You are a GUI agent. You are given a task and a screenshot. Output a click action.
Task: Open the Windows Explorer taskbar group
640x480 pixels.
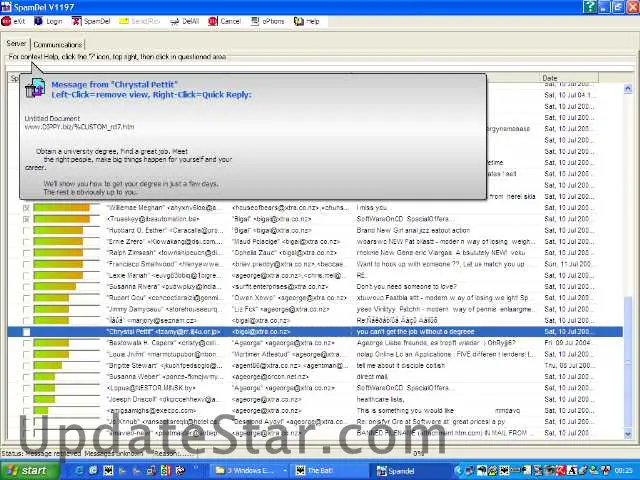[249, 471]
